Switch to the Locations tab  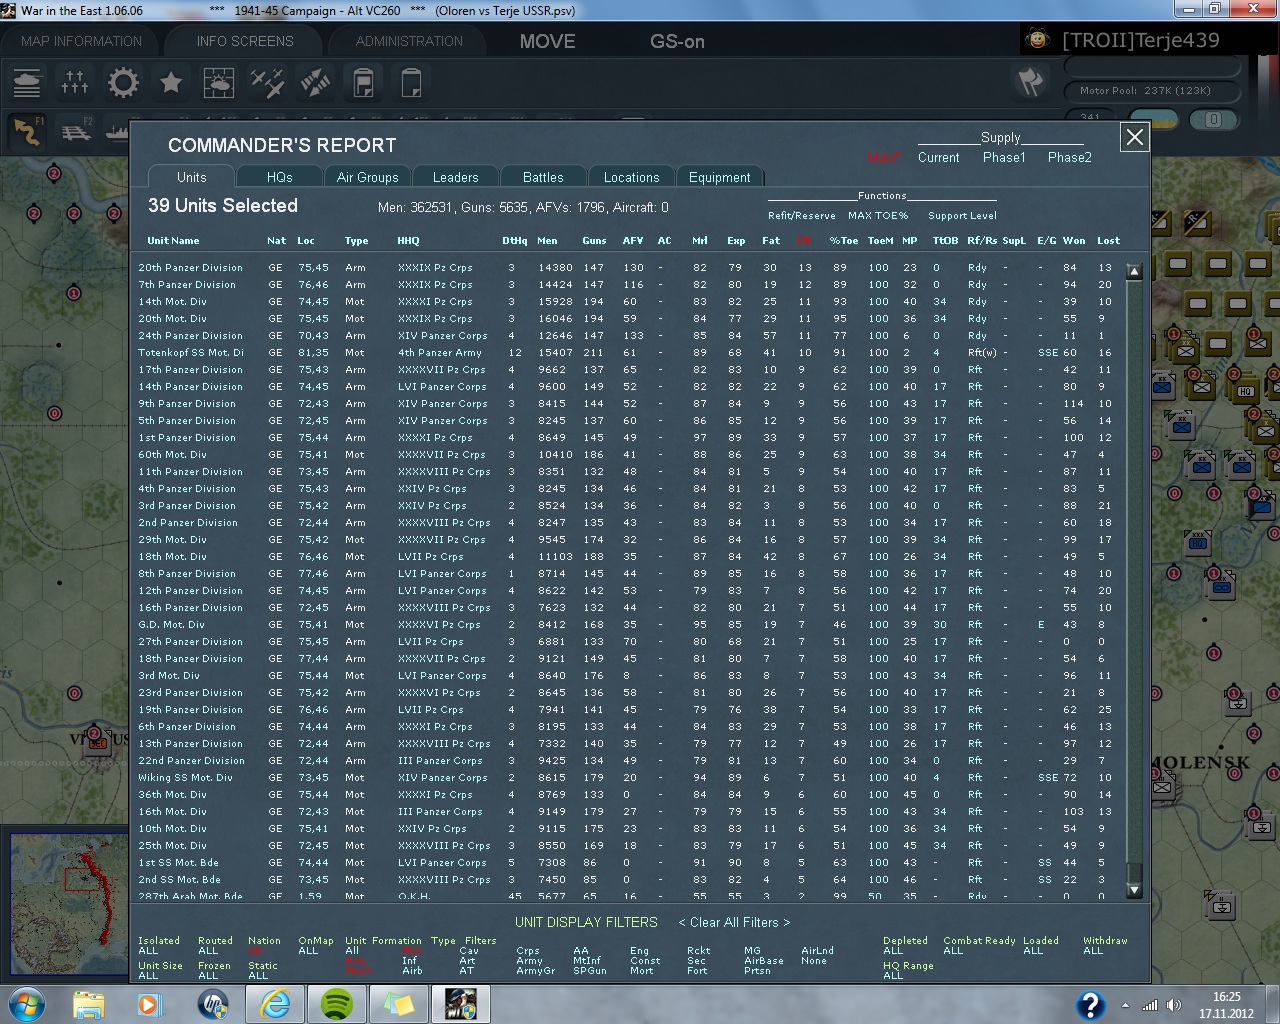pos(631,177)
